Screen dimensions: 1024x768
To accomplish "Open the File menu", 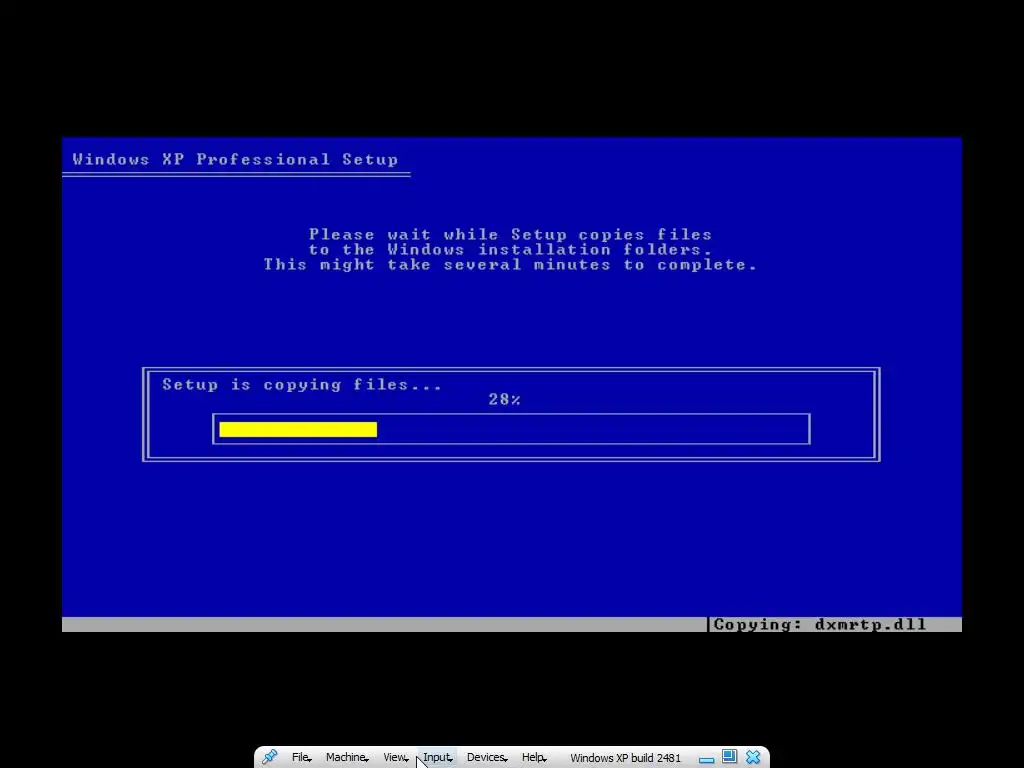I will (x=300, y=758).
